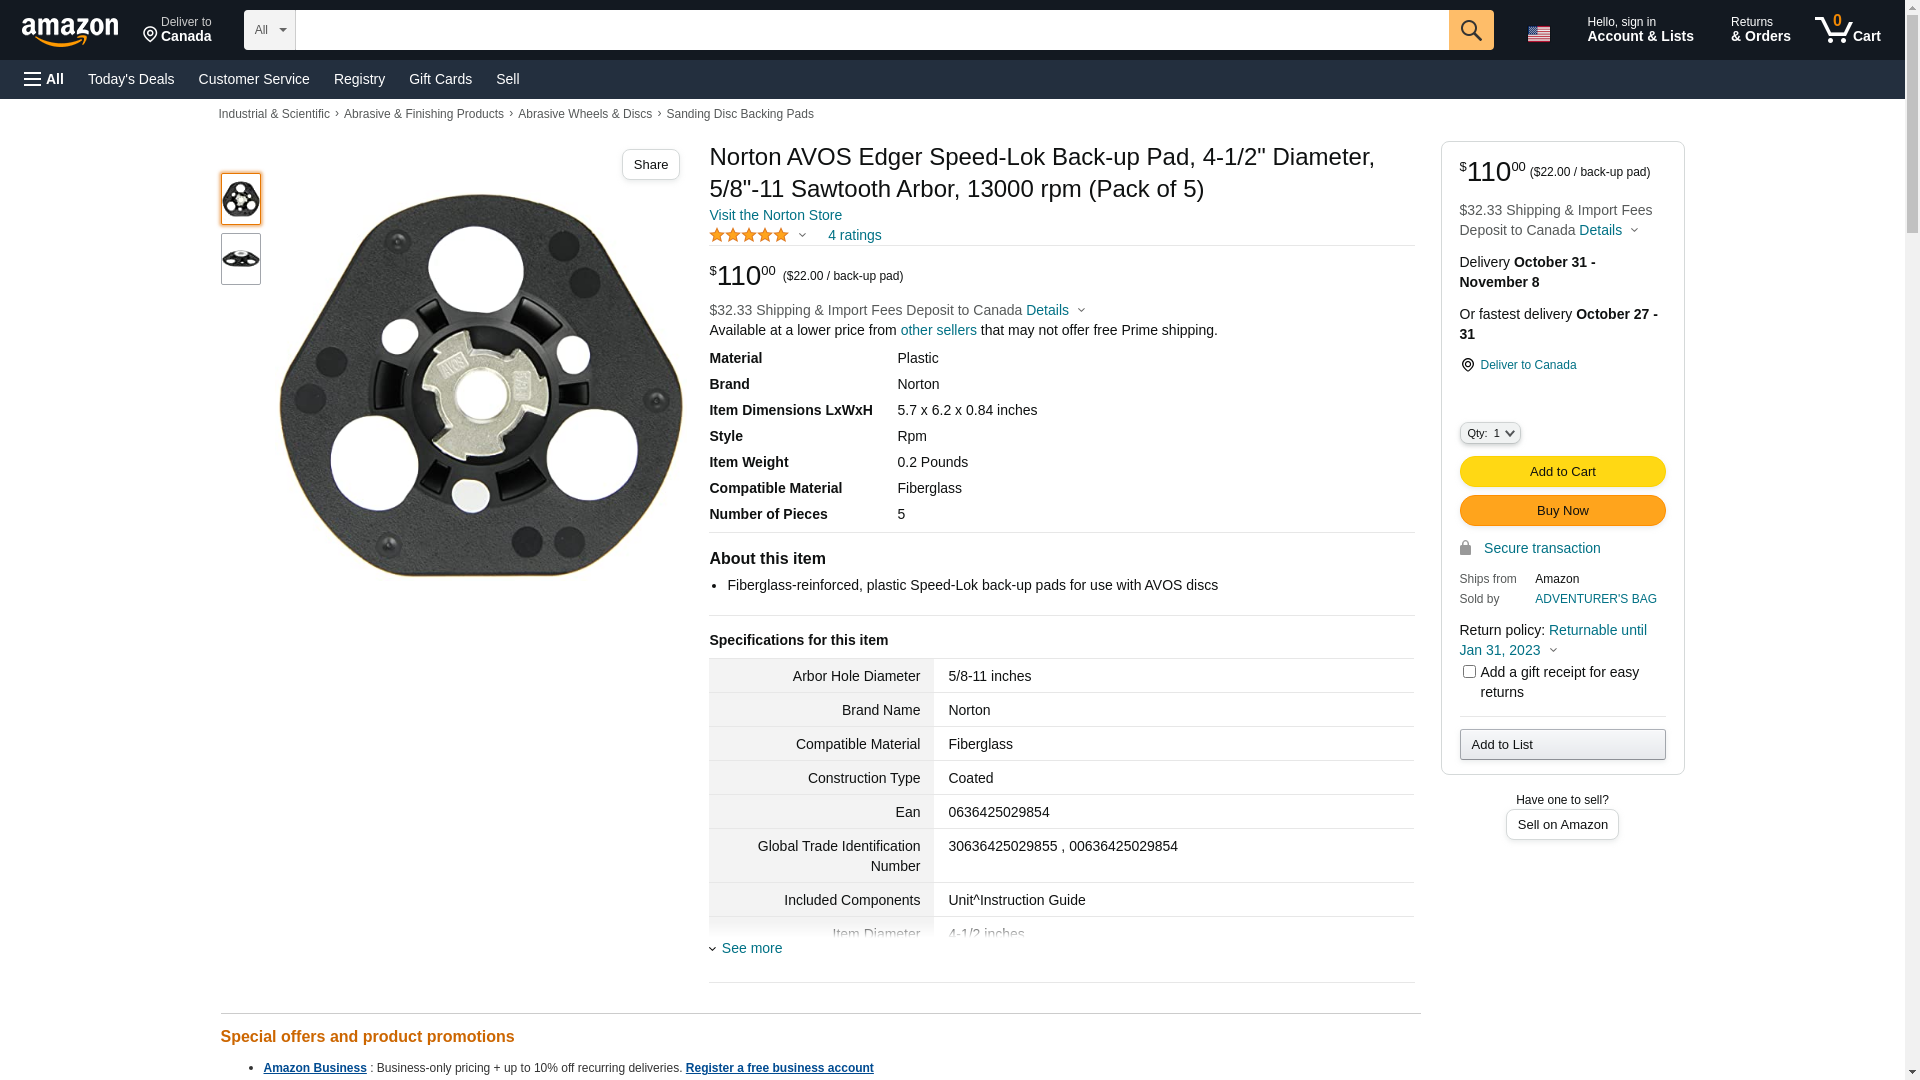Open the shopping cart icon

(1847, 30)
